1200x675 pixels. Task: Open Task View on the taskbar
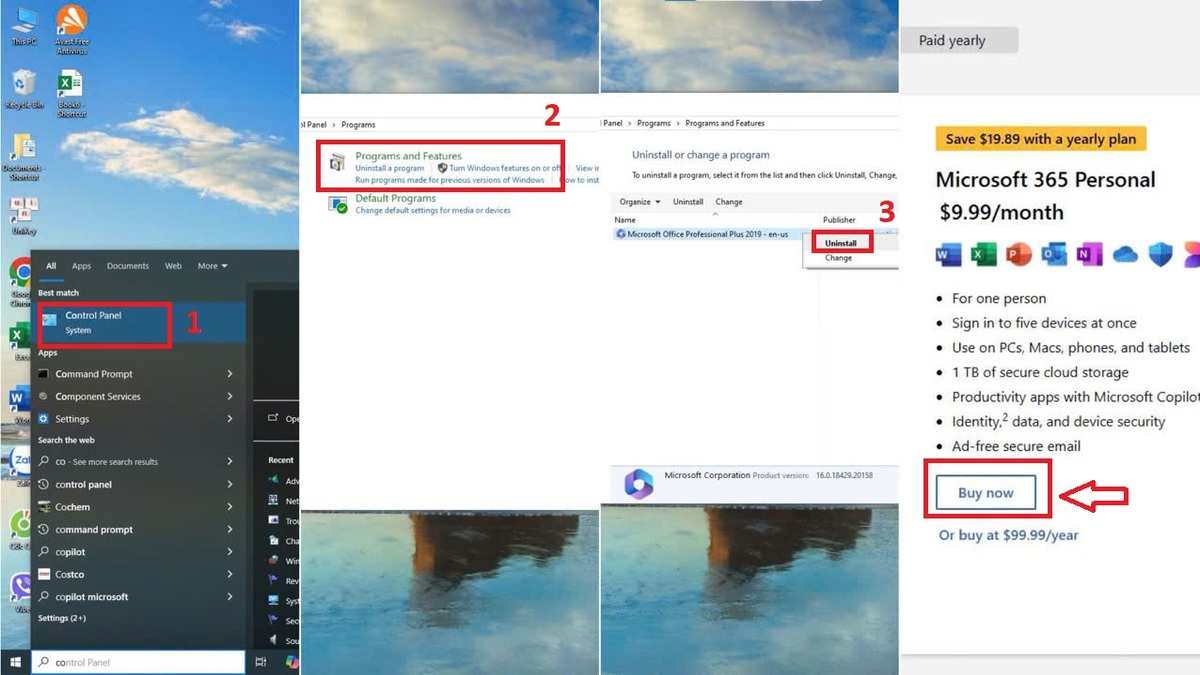coord(261,662)
